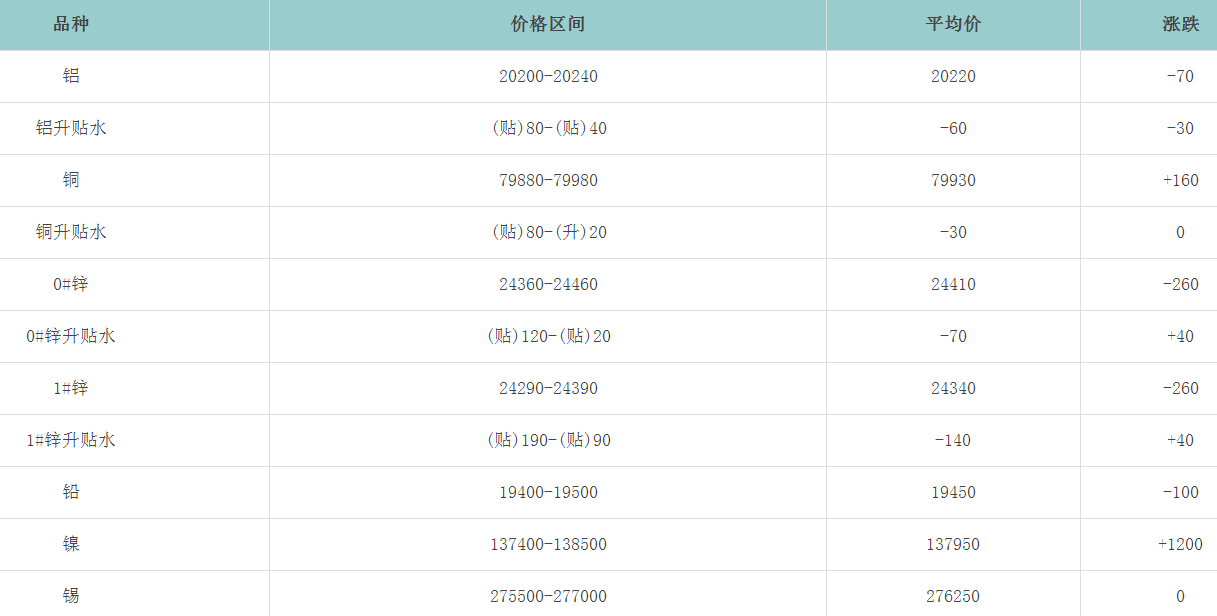
Task: Select the 1#锌 row label
Action: [71, 388]
